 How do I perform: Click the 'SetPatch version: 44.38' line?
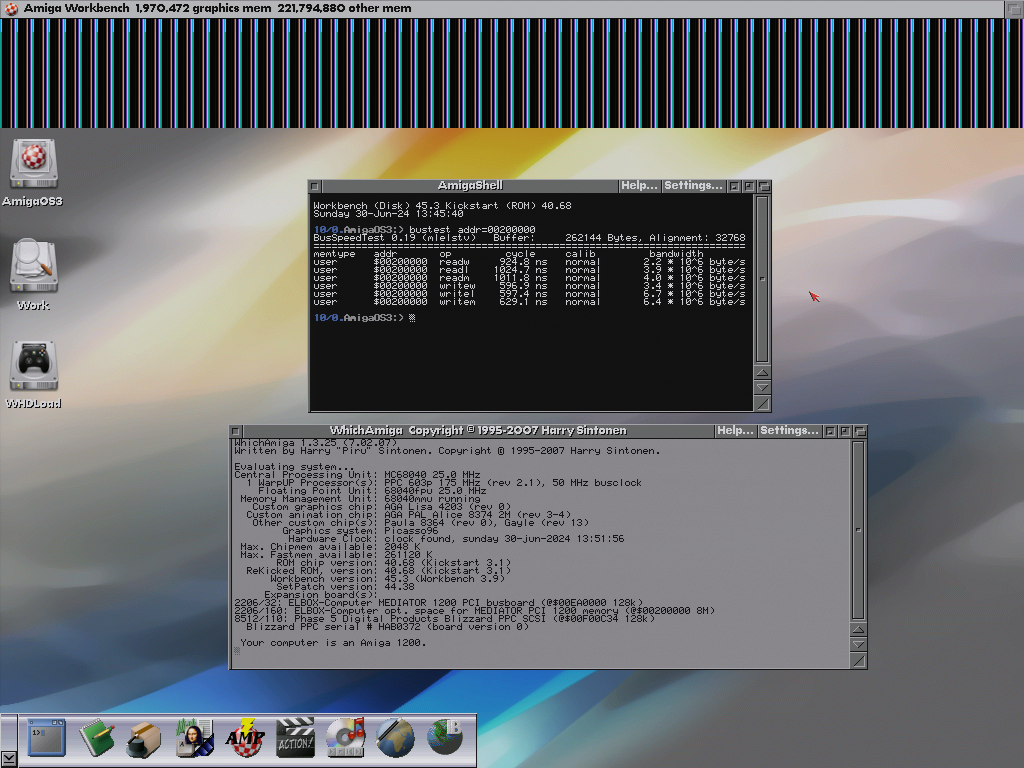click(x=345, y=587)
